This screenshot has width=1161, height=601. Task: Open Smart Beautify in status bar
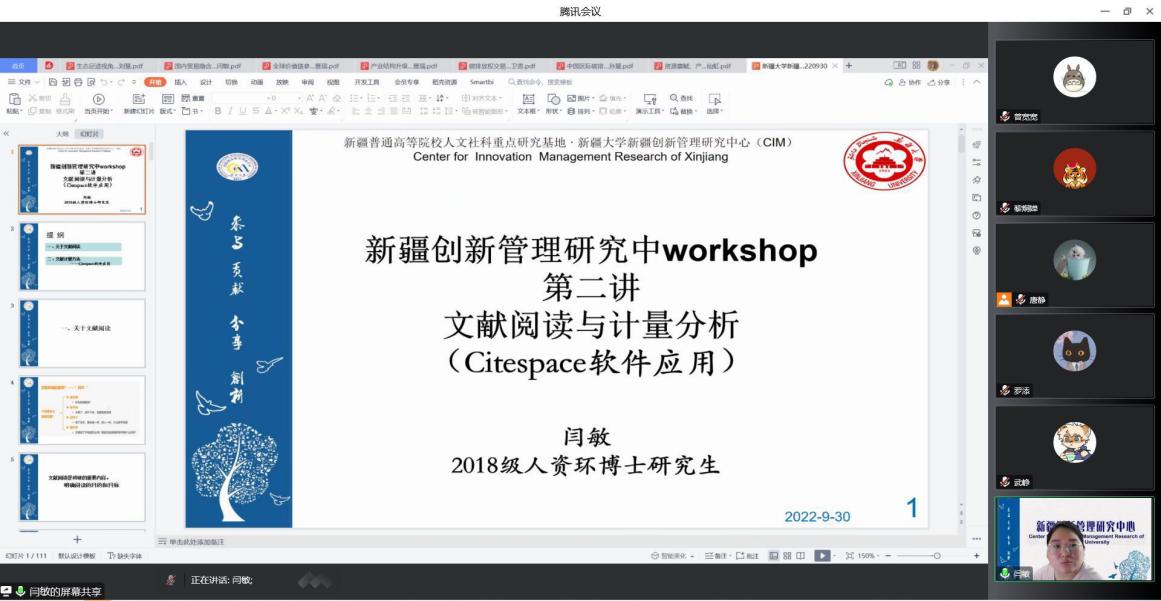pyautogui.click(x=672, y=556)
